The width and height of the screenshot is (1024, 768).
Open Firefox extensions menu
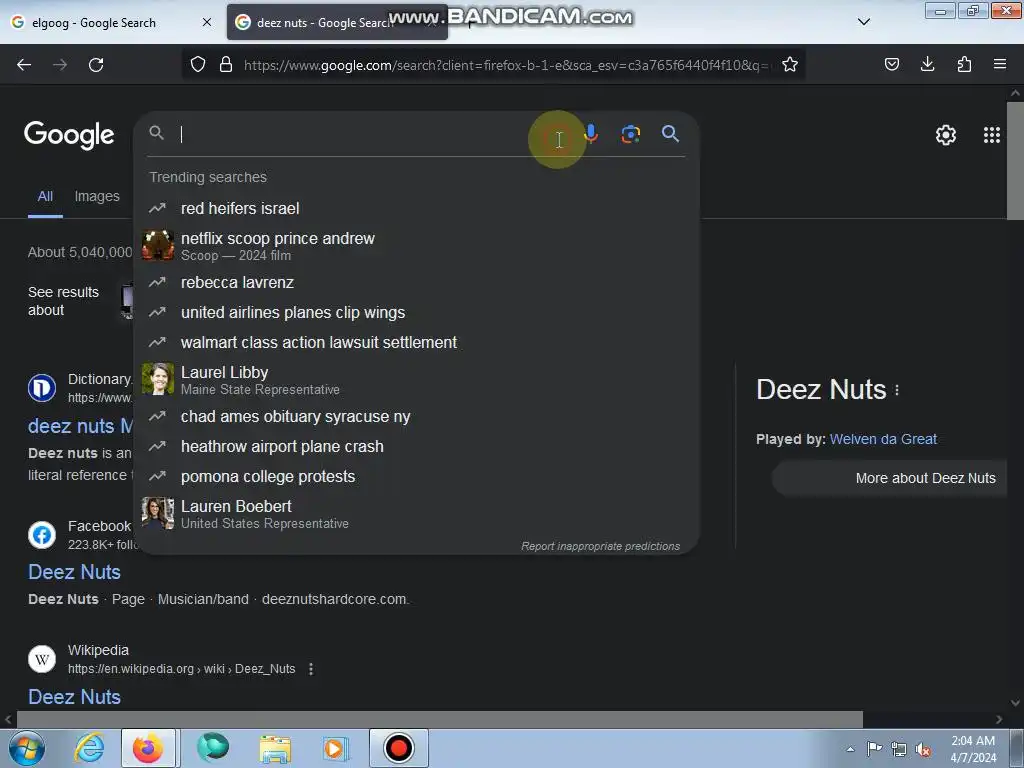tap(964, 64)
